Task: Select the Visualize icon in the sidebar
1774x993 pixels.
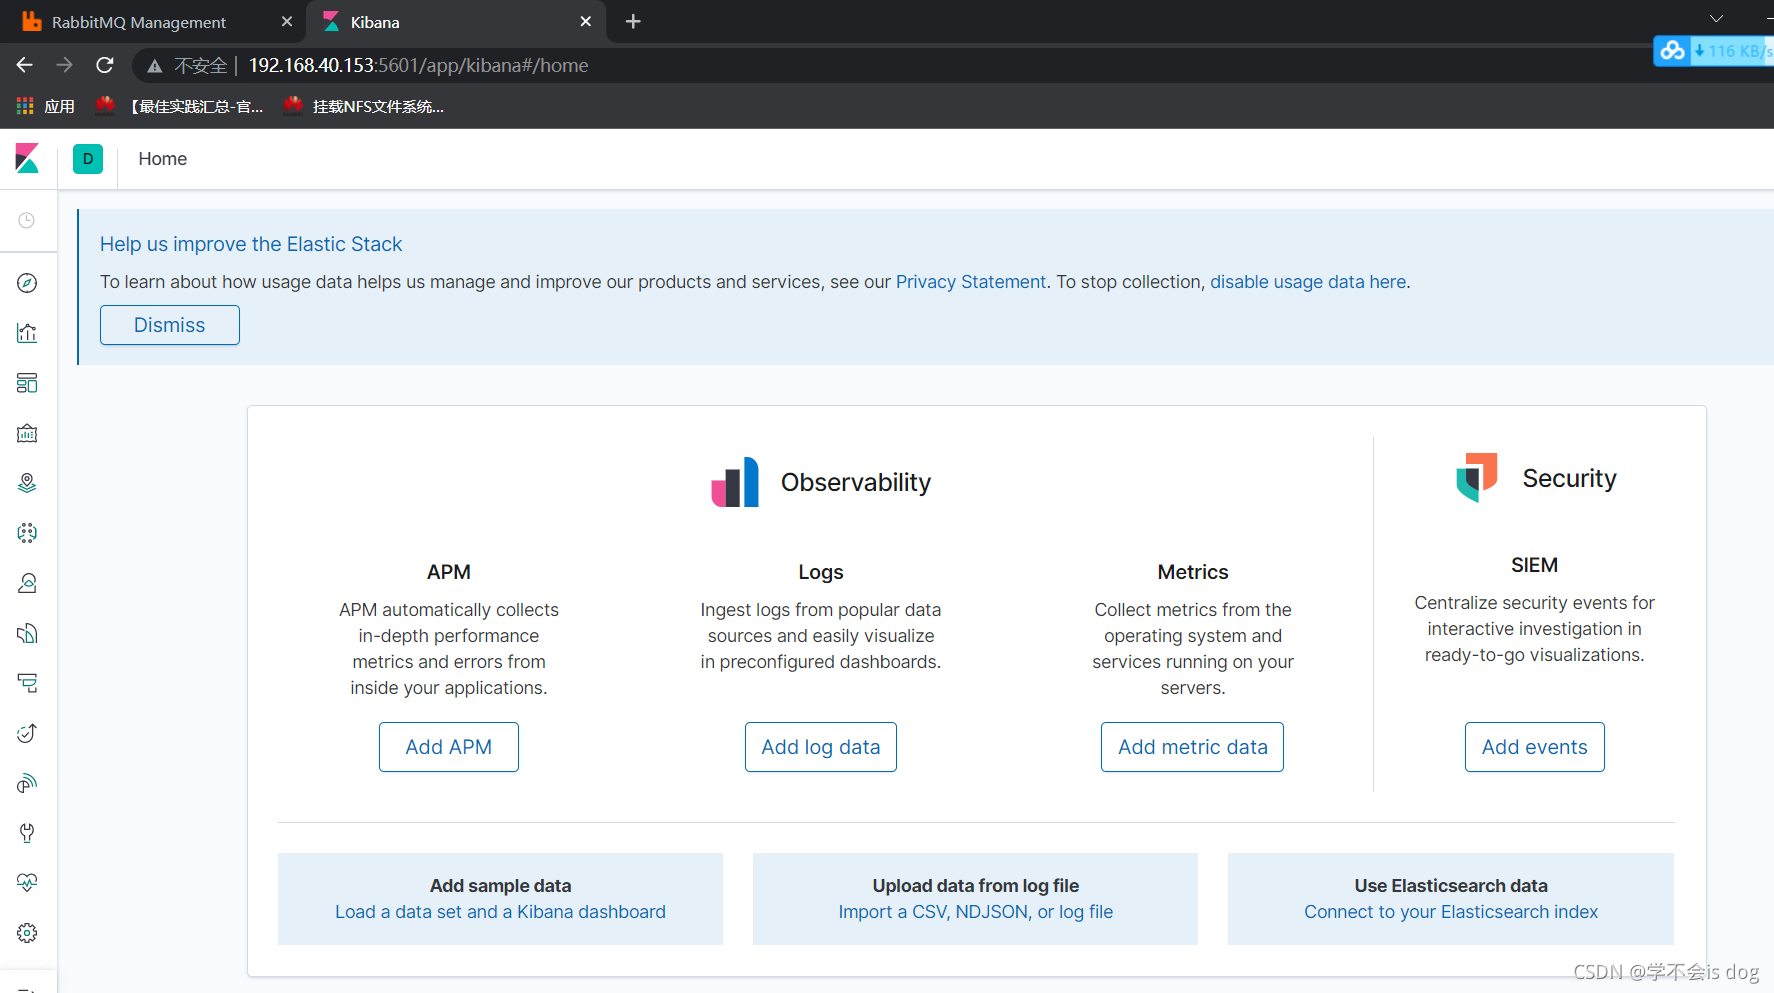Action: click(27, 332)
